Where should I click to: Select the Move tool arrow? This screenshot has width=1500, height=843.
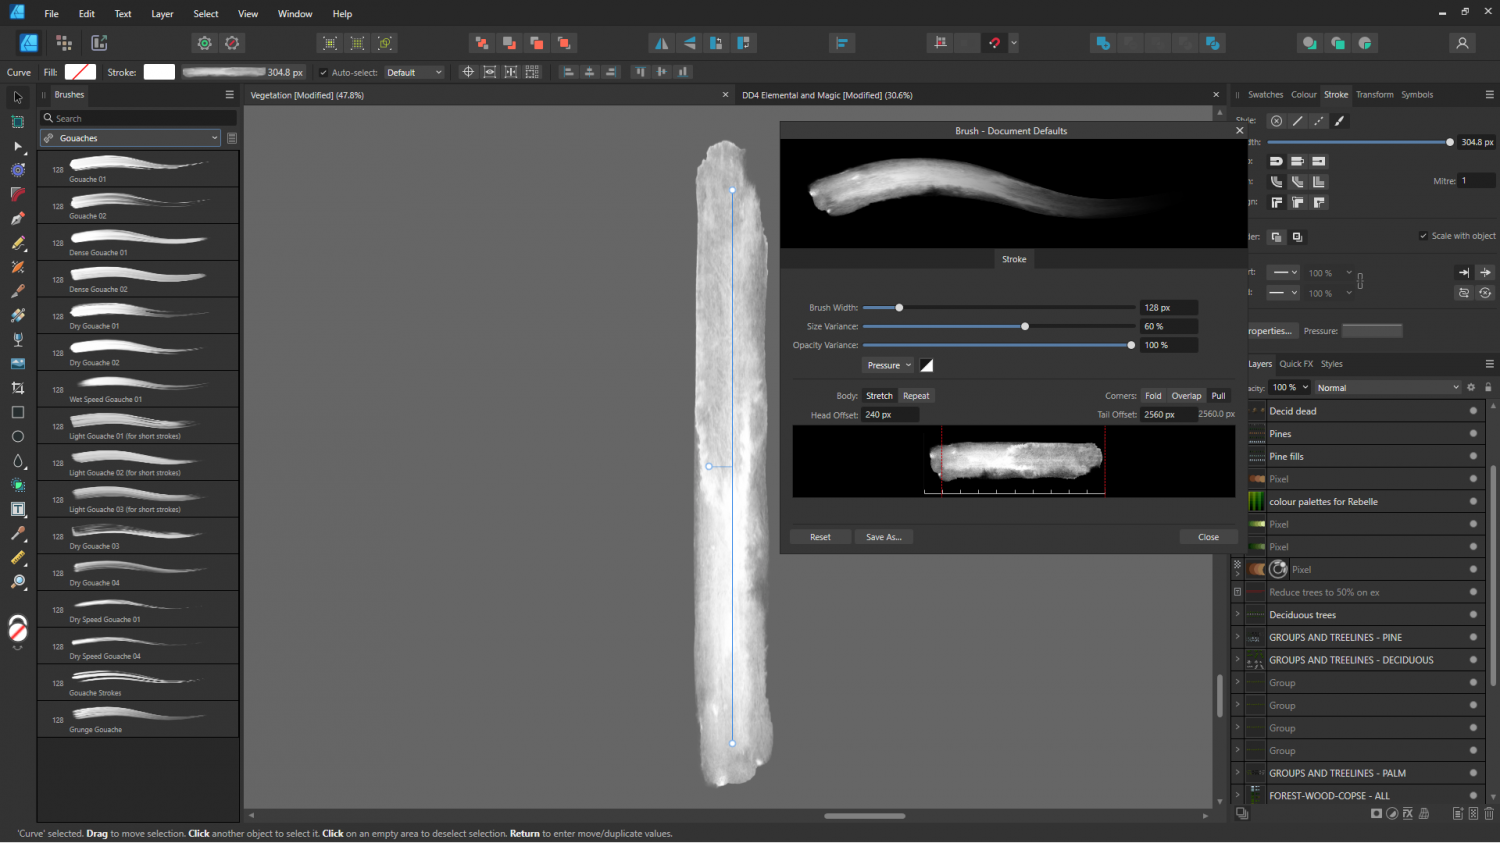(18, 98)
